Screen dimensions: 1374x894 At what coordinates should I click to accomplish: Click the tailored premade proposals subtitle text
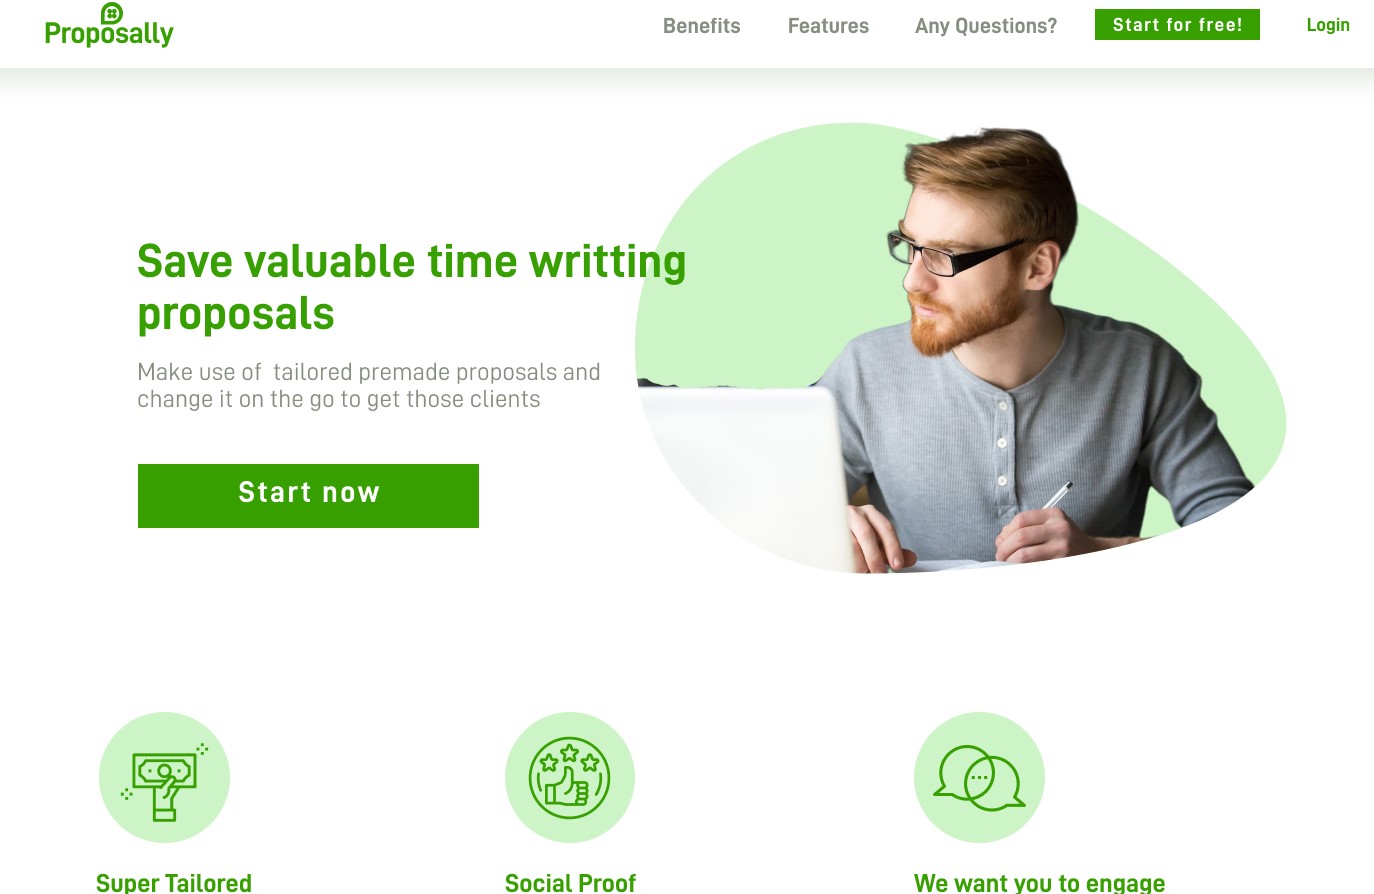click(x=368, y=386)
